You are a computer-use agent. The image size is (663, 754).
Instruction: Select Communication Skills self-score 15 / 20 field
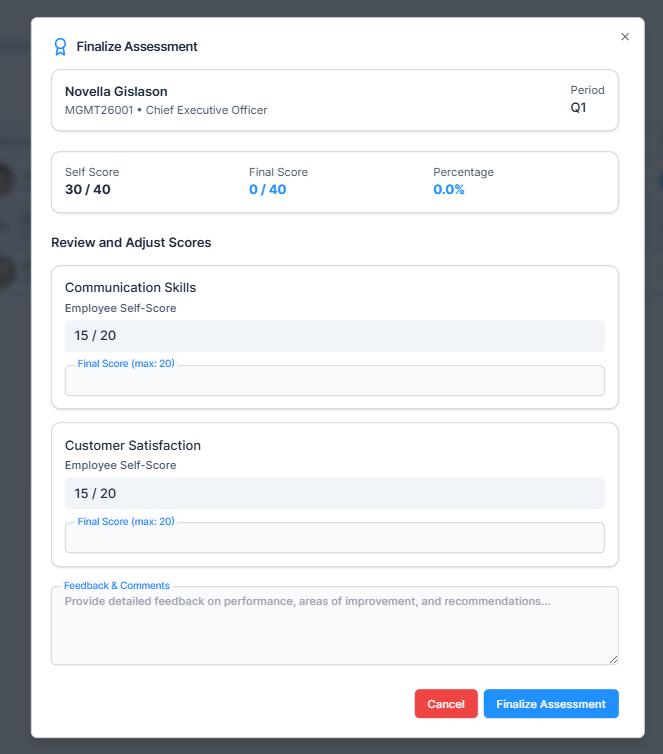[x=334, y=336]
